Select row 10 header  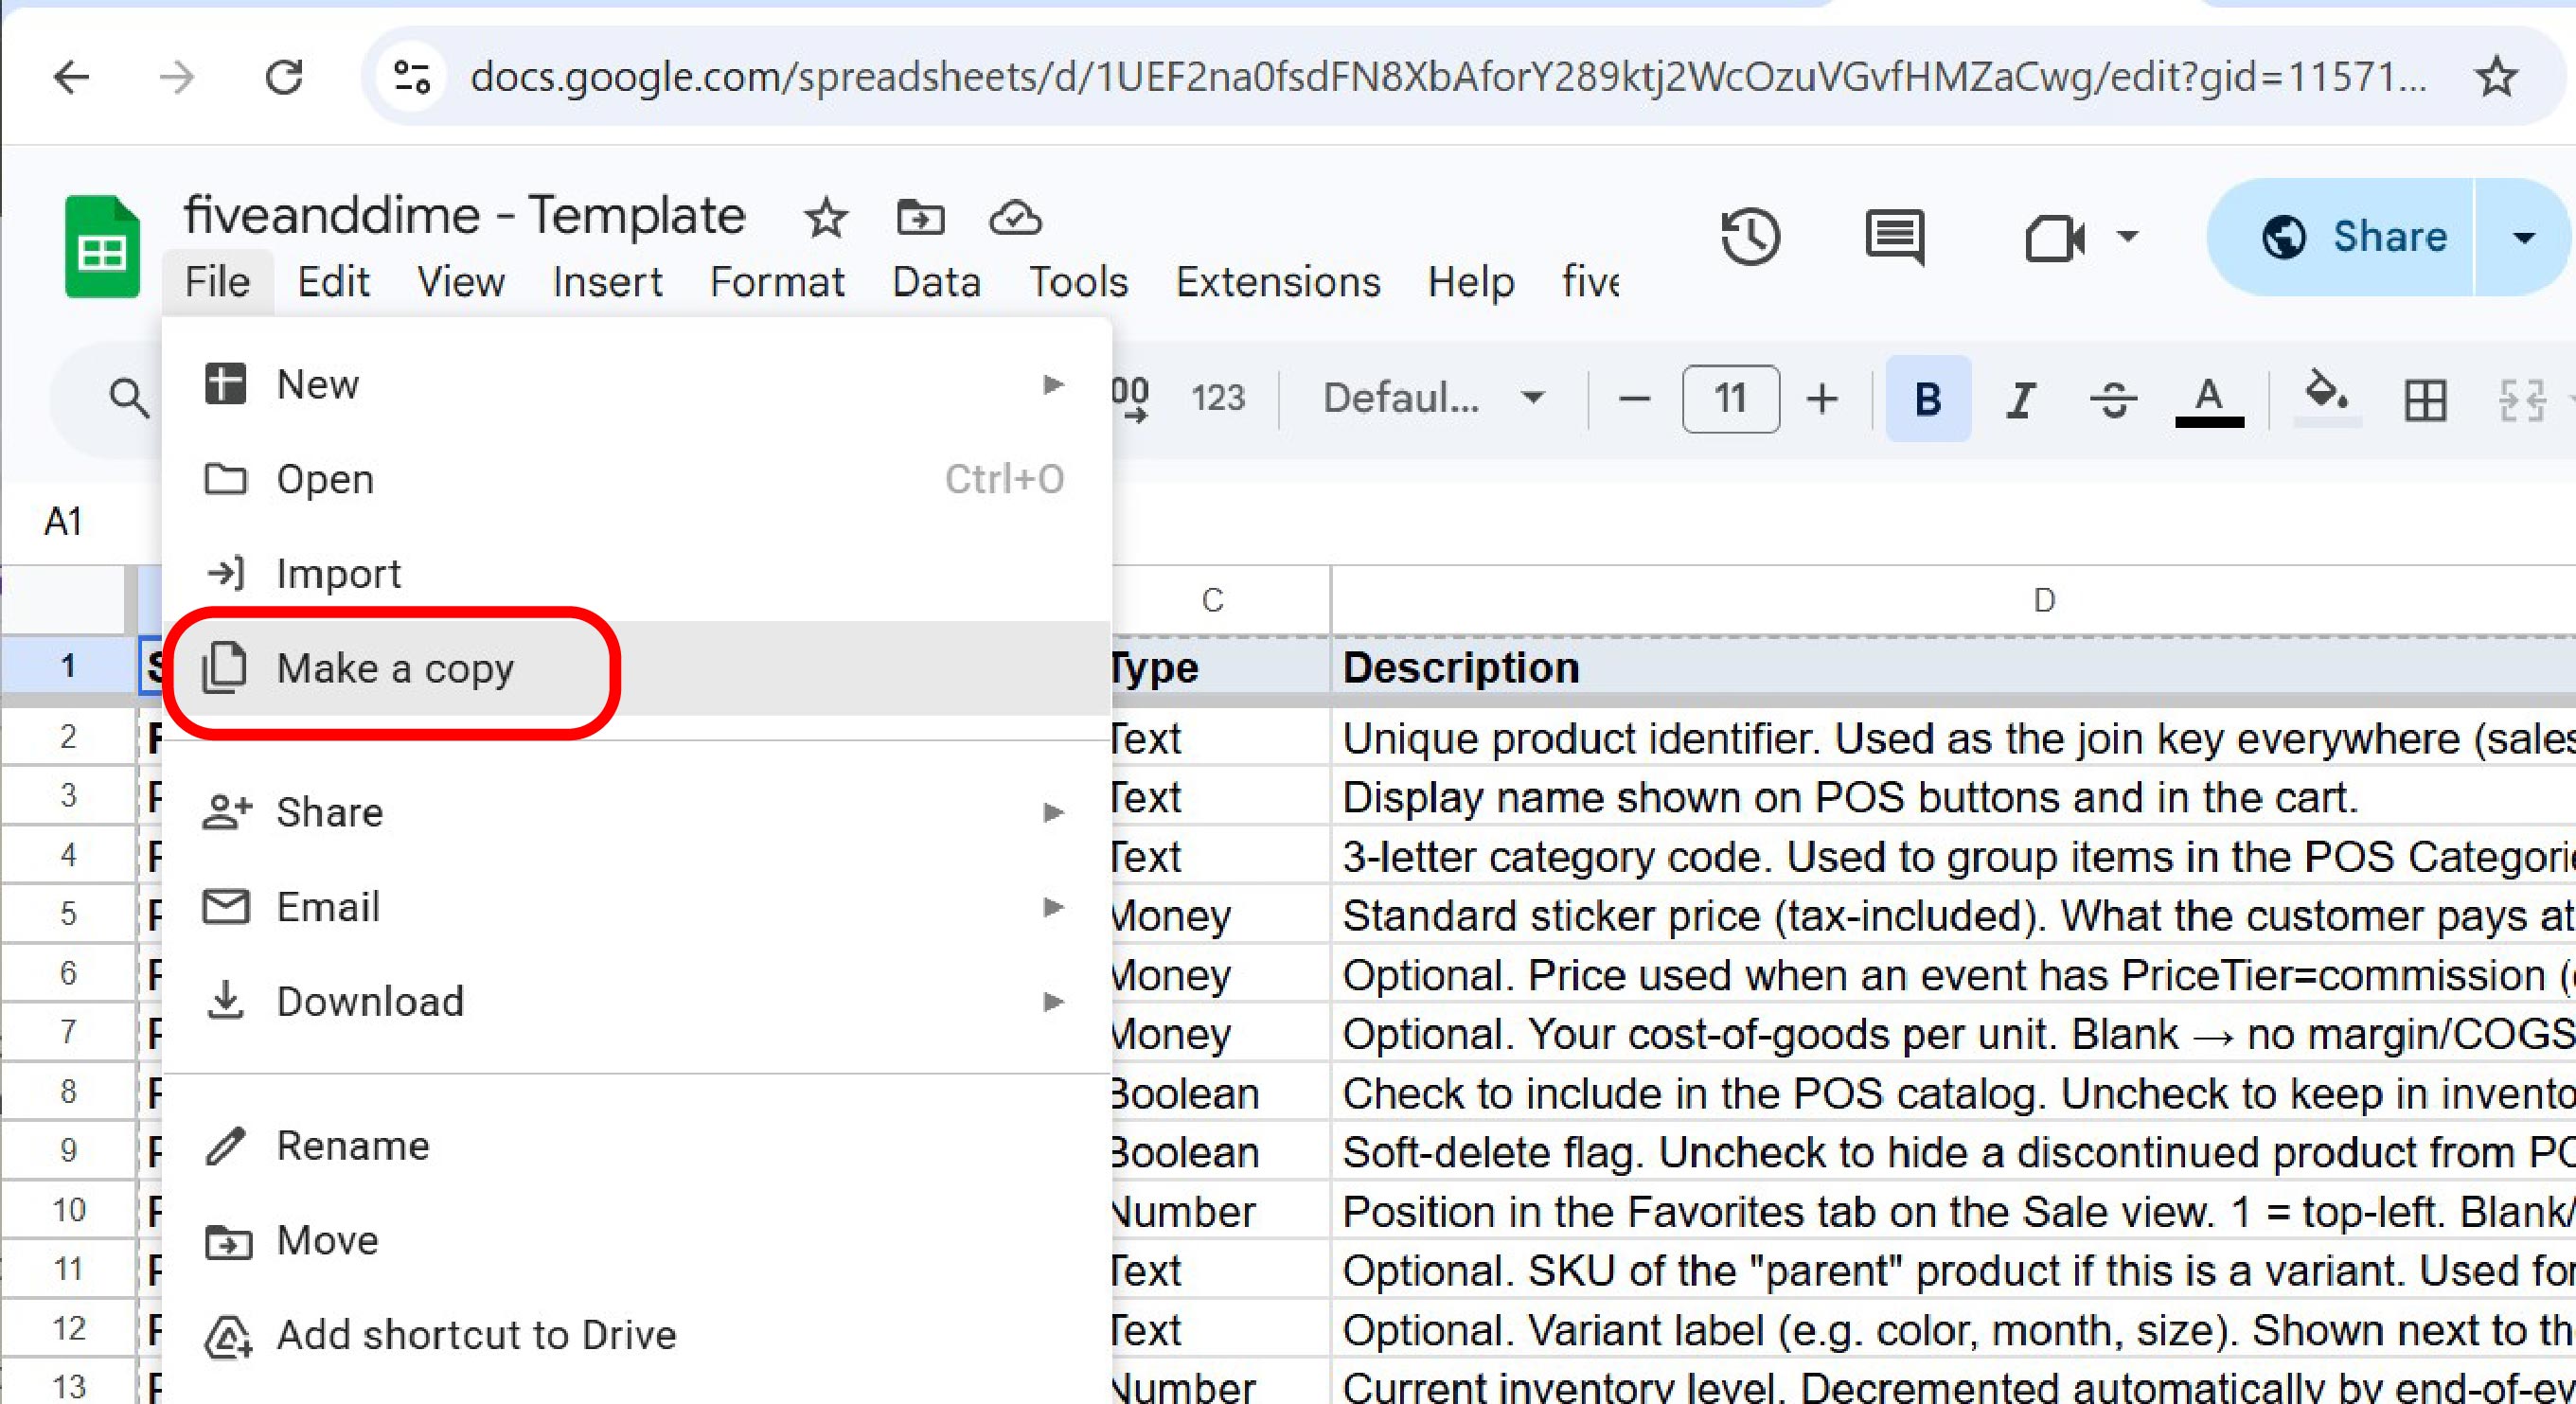[68, 1210]
